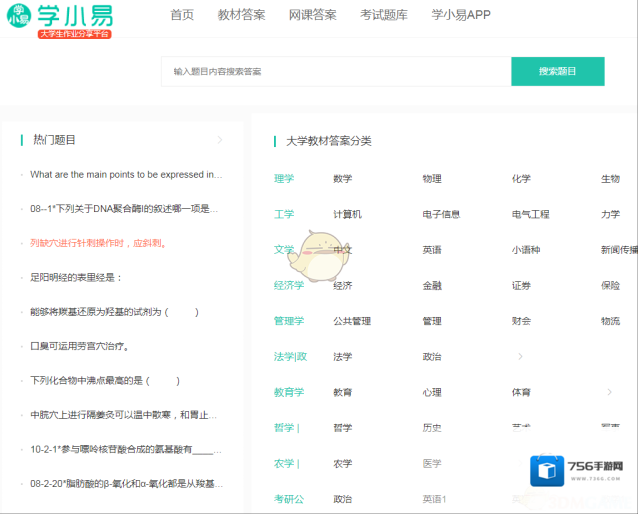Viewport: 638px width, 514px height.
Task: Expand more subjects in the 法学|政 row
Action: [x=520, y=356]
